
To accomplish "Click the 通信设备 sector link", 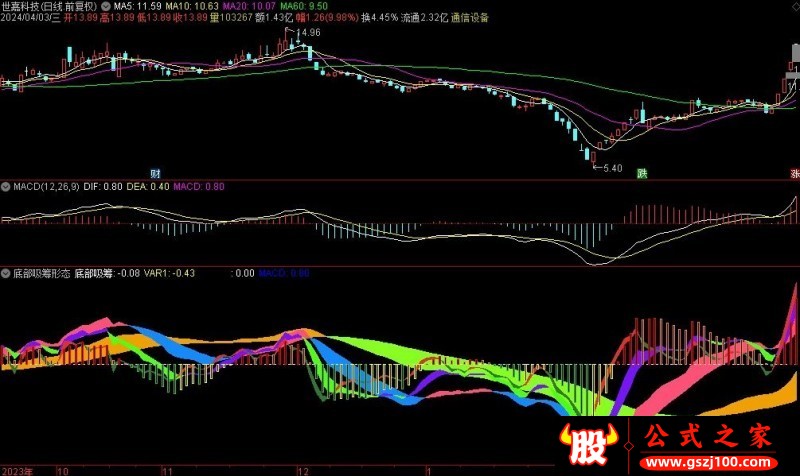I will (x=471, y=18).
